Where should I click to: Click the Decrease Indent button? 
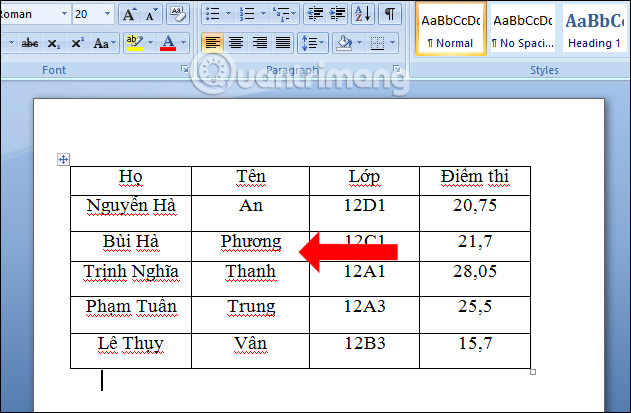tap(315, 14)
